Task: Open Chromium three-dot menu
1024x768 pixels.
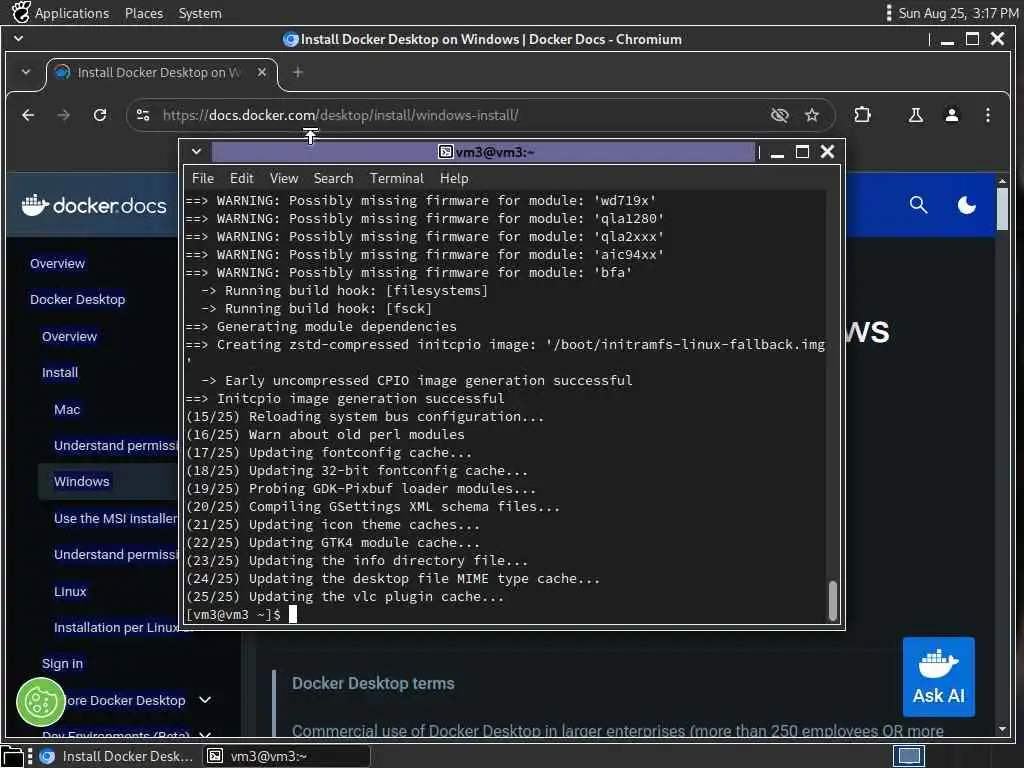Action: pyautogui.click(x=987, y=116)
